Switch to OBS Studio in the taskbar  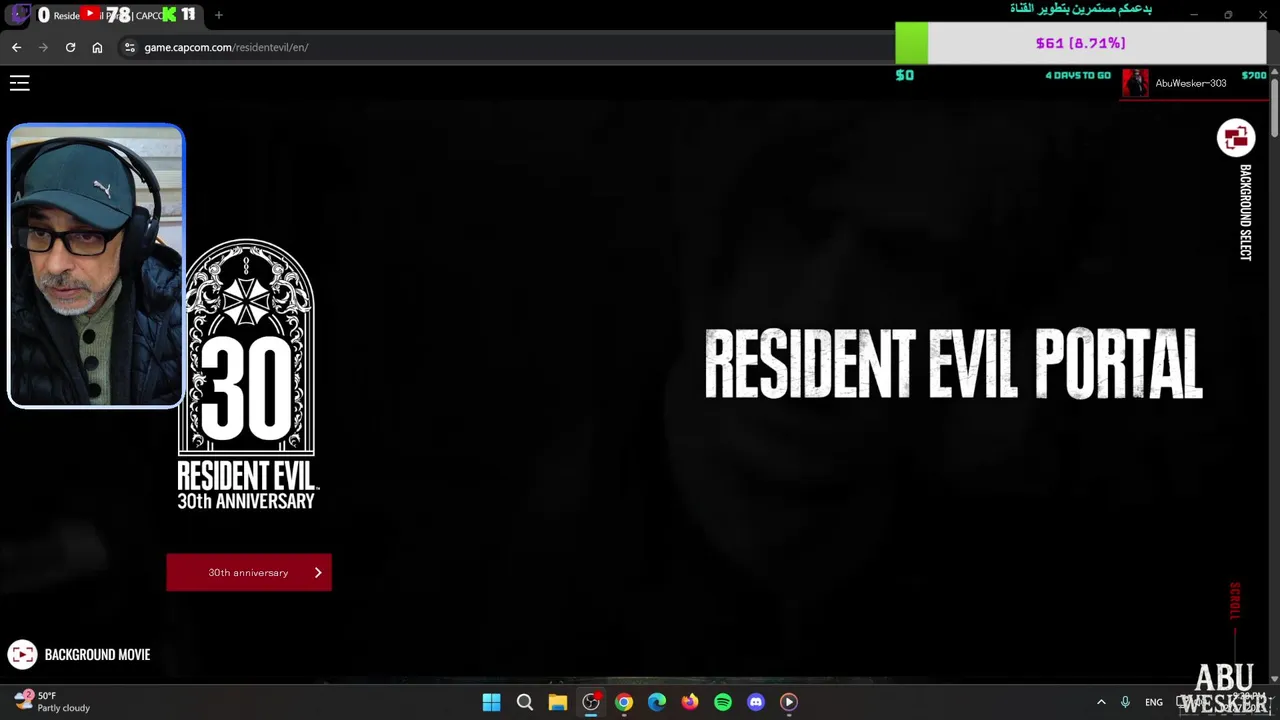click(x=591, y=702)
